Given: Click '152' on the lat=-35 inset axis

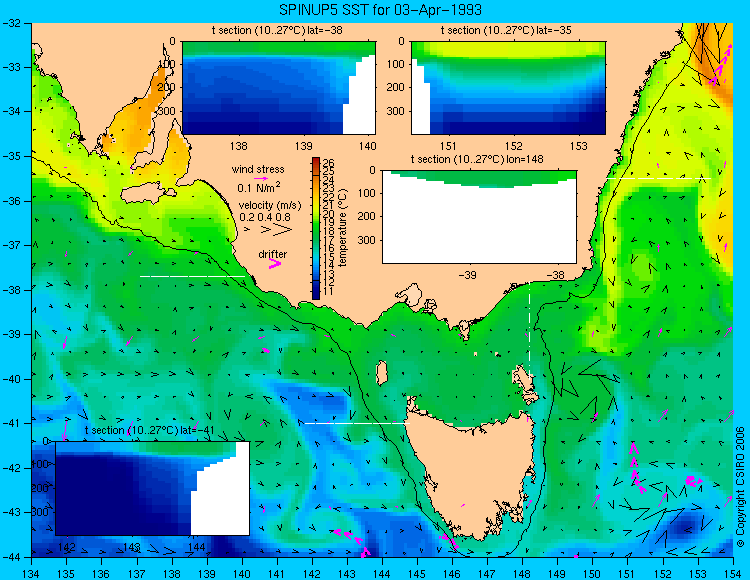Looking at the screenshot, I should [x=514, y=146].
